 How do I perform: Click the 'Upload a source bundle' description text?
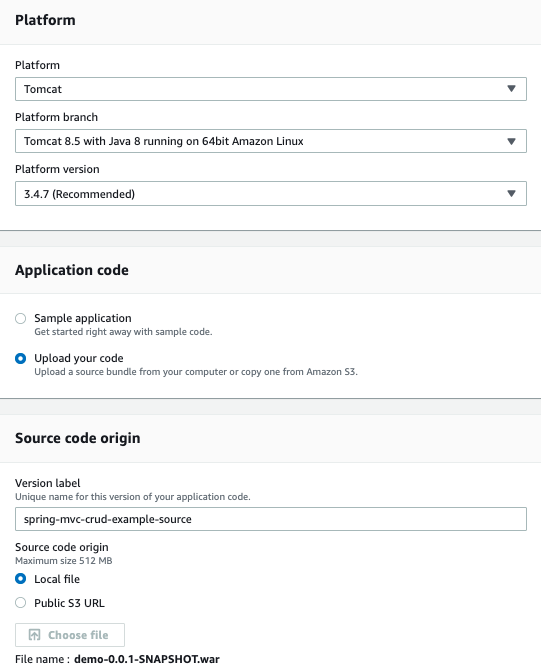(x=196, y=371)
